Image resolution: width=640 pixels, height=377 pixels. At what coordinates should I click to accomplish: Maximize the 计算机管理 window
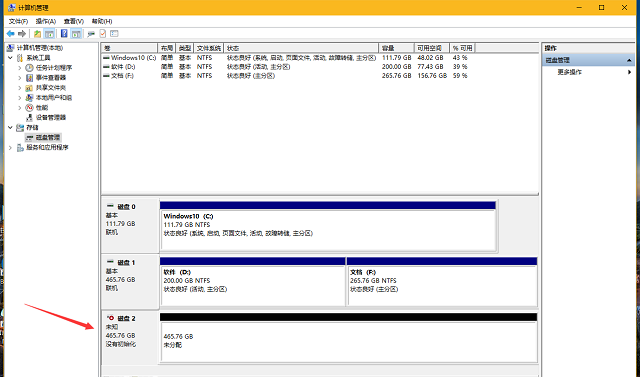[x=602, y=8]
